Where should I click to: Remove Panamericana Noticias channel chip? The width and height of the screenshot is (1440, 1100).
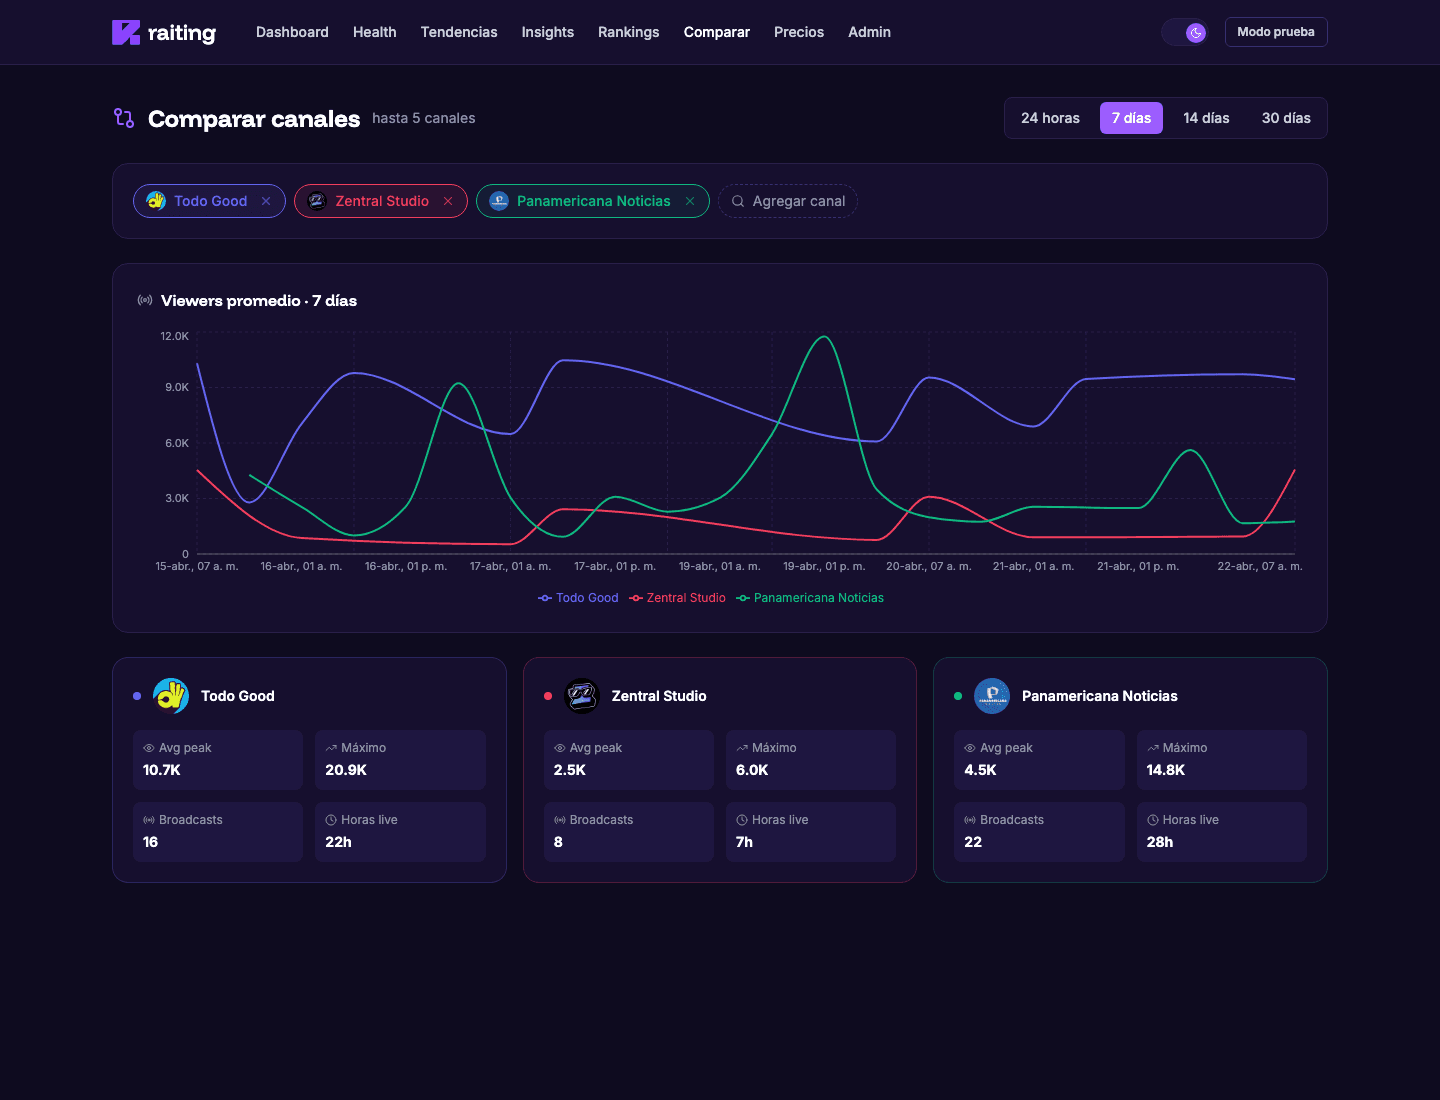[690, 201]
